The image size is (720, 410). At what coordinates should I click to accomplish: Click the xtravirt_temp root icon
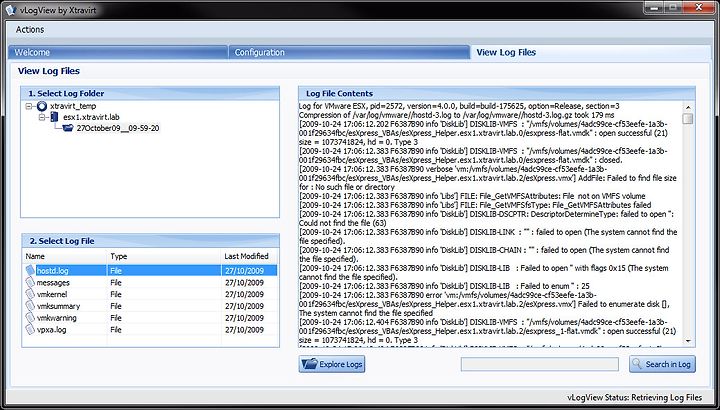[42, 106]
